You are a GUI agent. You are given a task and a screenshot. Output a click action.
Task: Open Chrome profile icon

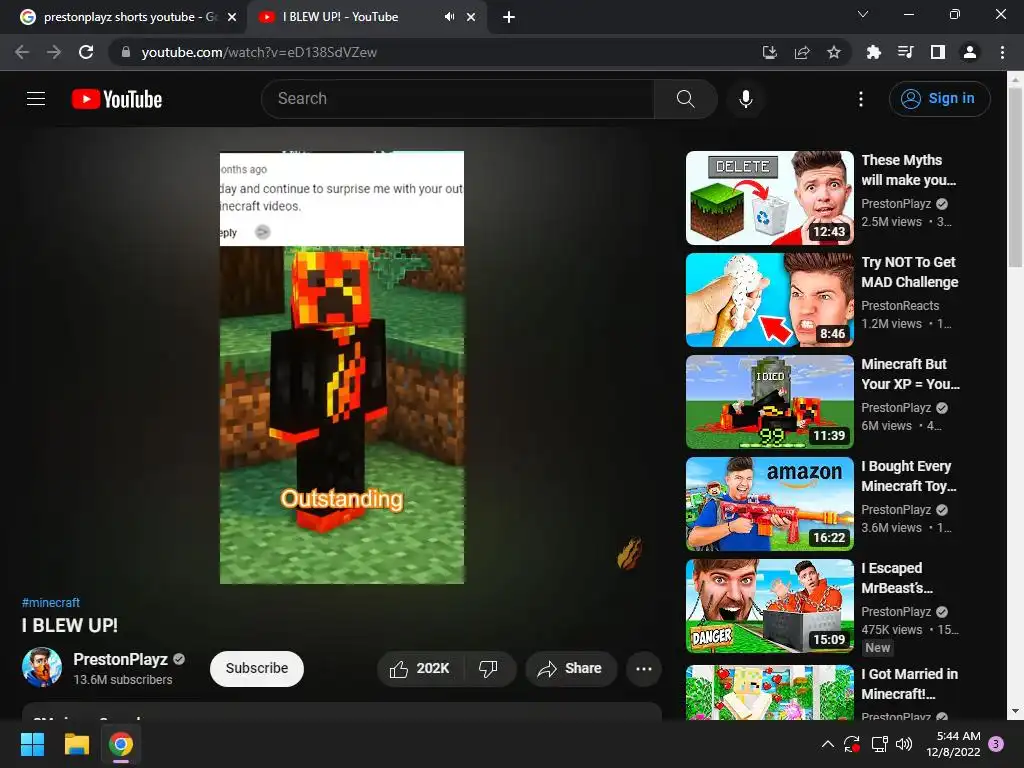(x=970, y=52)
